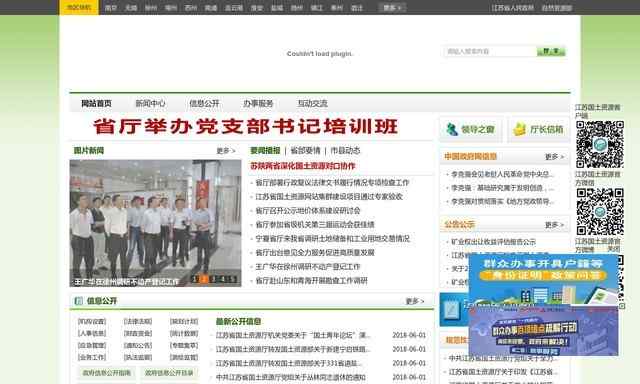Click the 中国政府网信息 panel title
This screenshot has height=384, width=640.
click(x=471, y=157)
